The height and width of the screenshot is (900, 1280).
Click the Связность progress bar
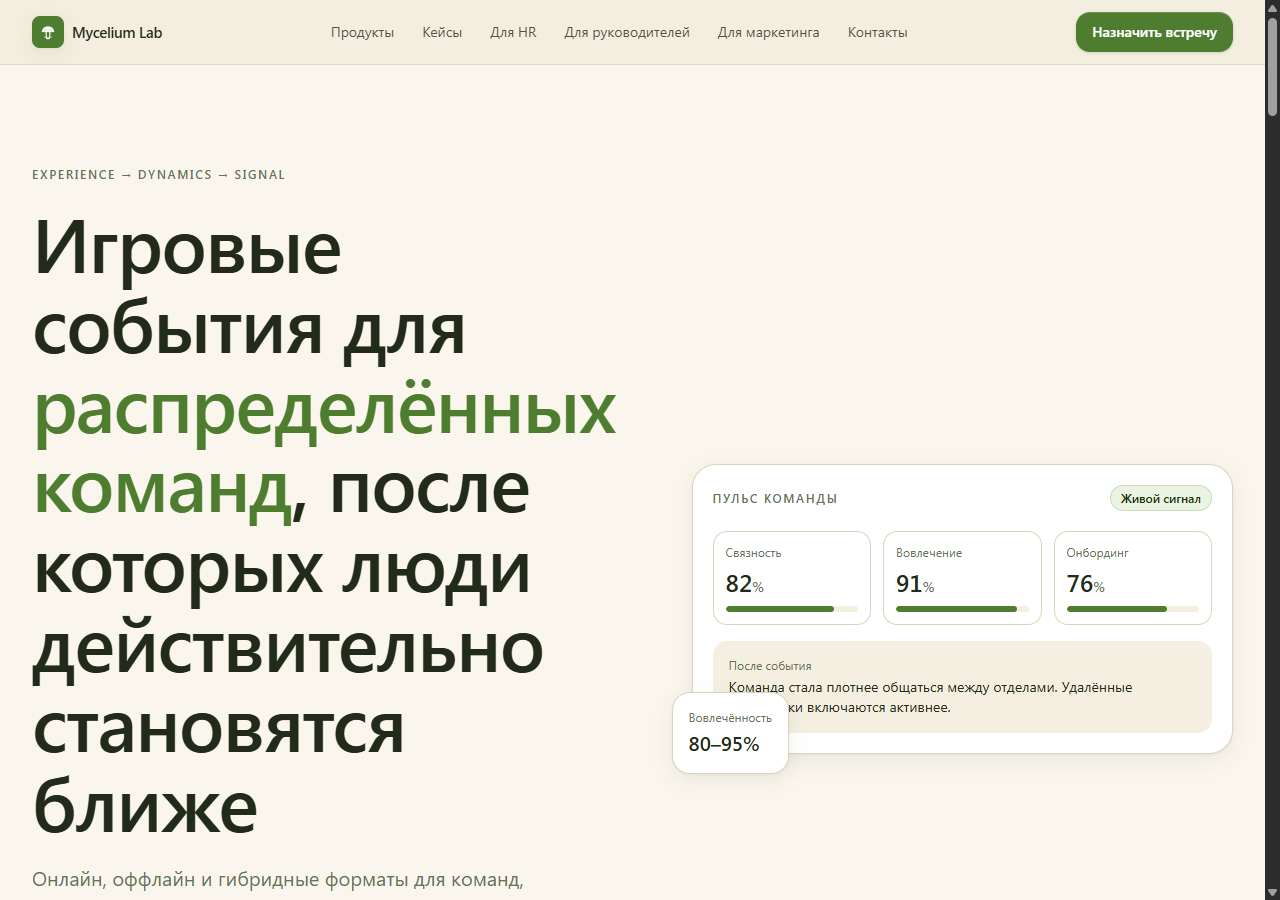792,608
